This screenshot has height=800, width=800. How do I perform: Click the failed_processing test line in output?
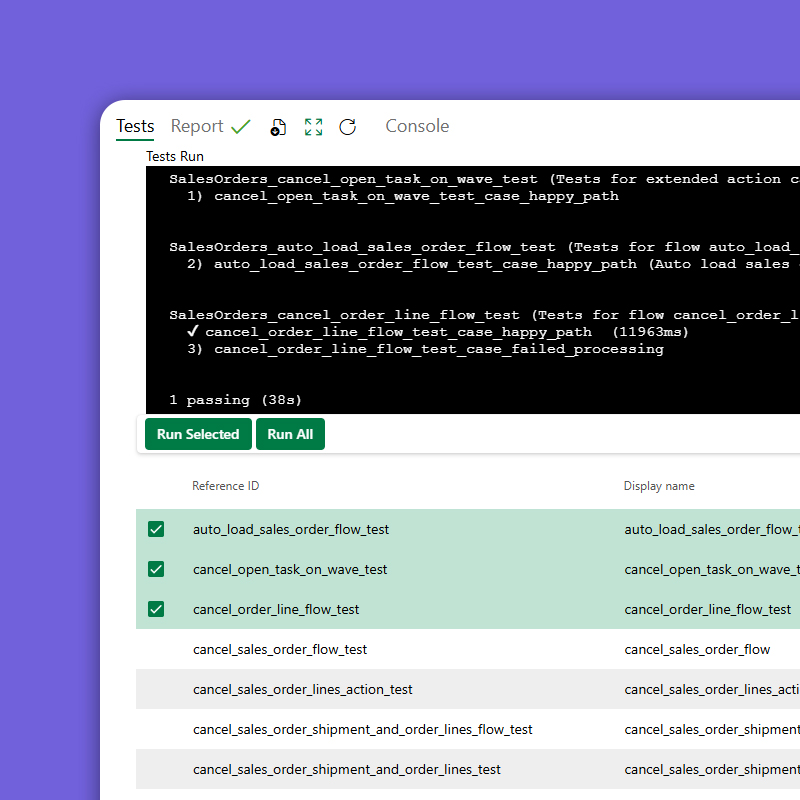(438, 349)
